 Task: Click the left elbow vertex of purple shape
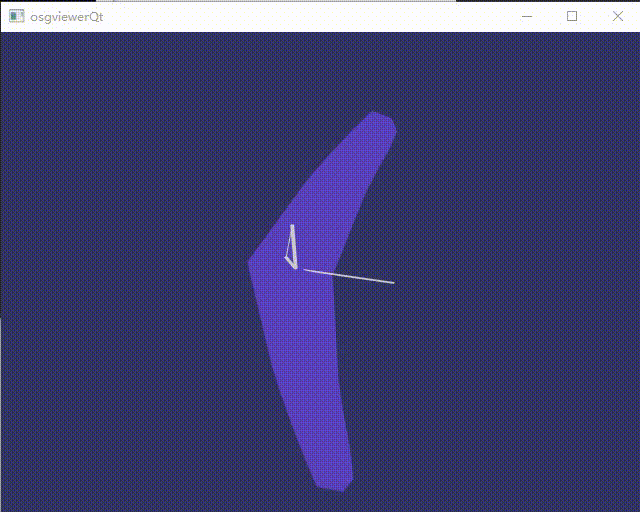251,263
